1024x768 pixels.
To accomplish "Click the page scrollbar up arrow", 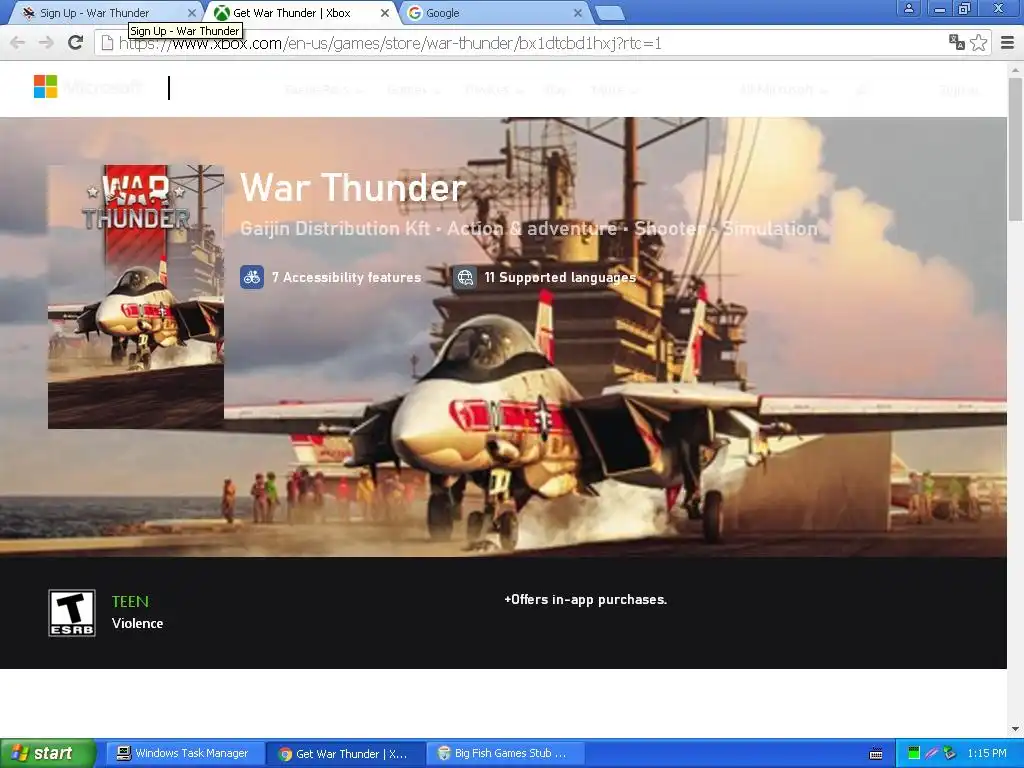I will coord(1016,69).
